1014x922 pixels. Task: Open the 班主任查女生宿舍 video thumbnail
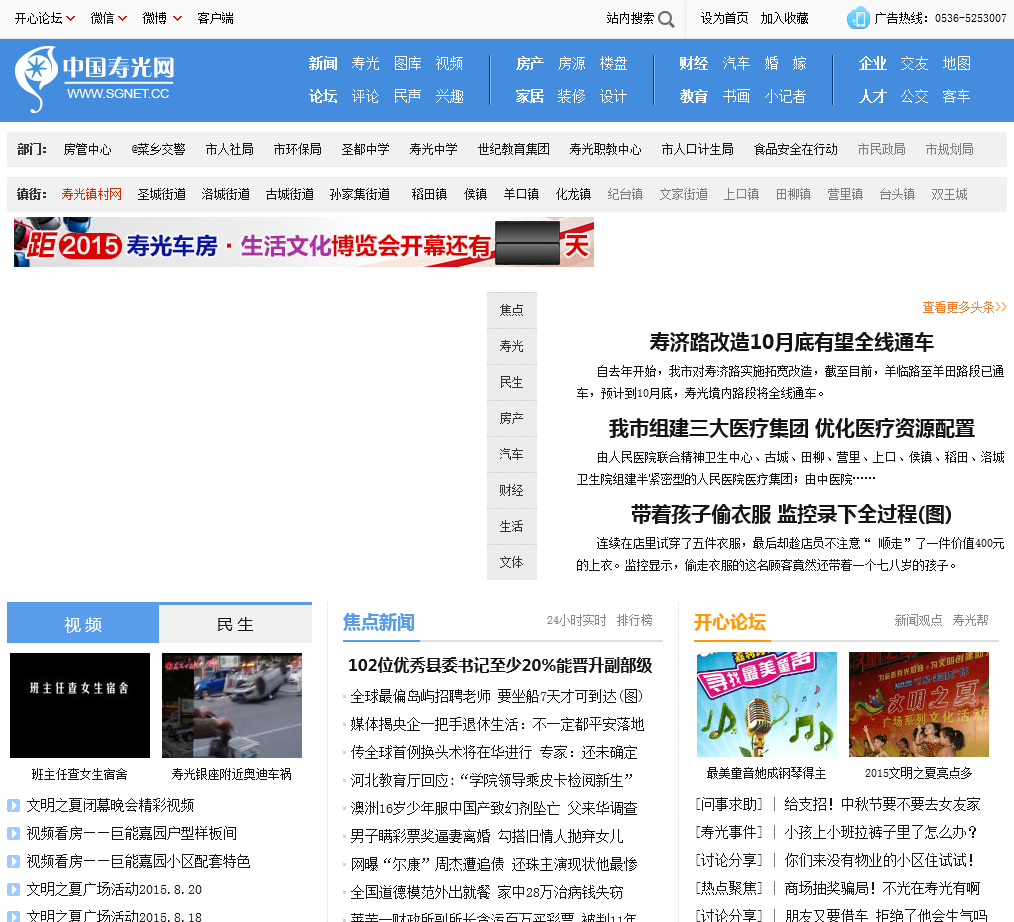click(x=80, y=705)
